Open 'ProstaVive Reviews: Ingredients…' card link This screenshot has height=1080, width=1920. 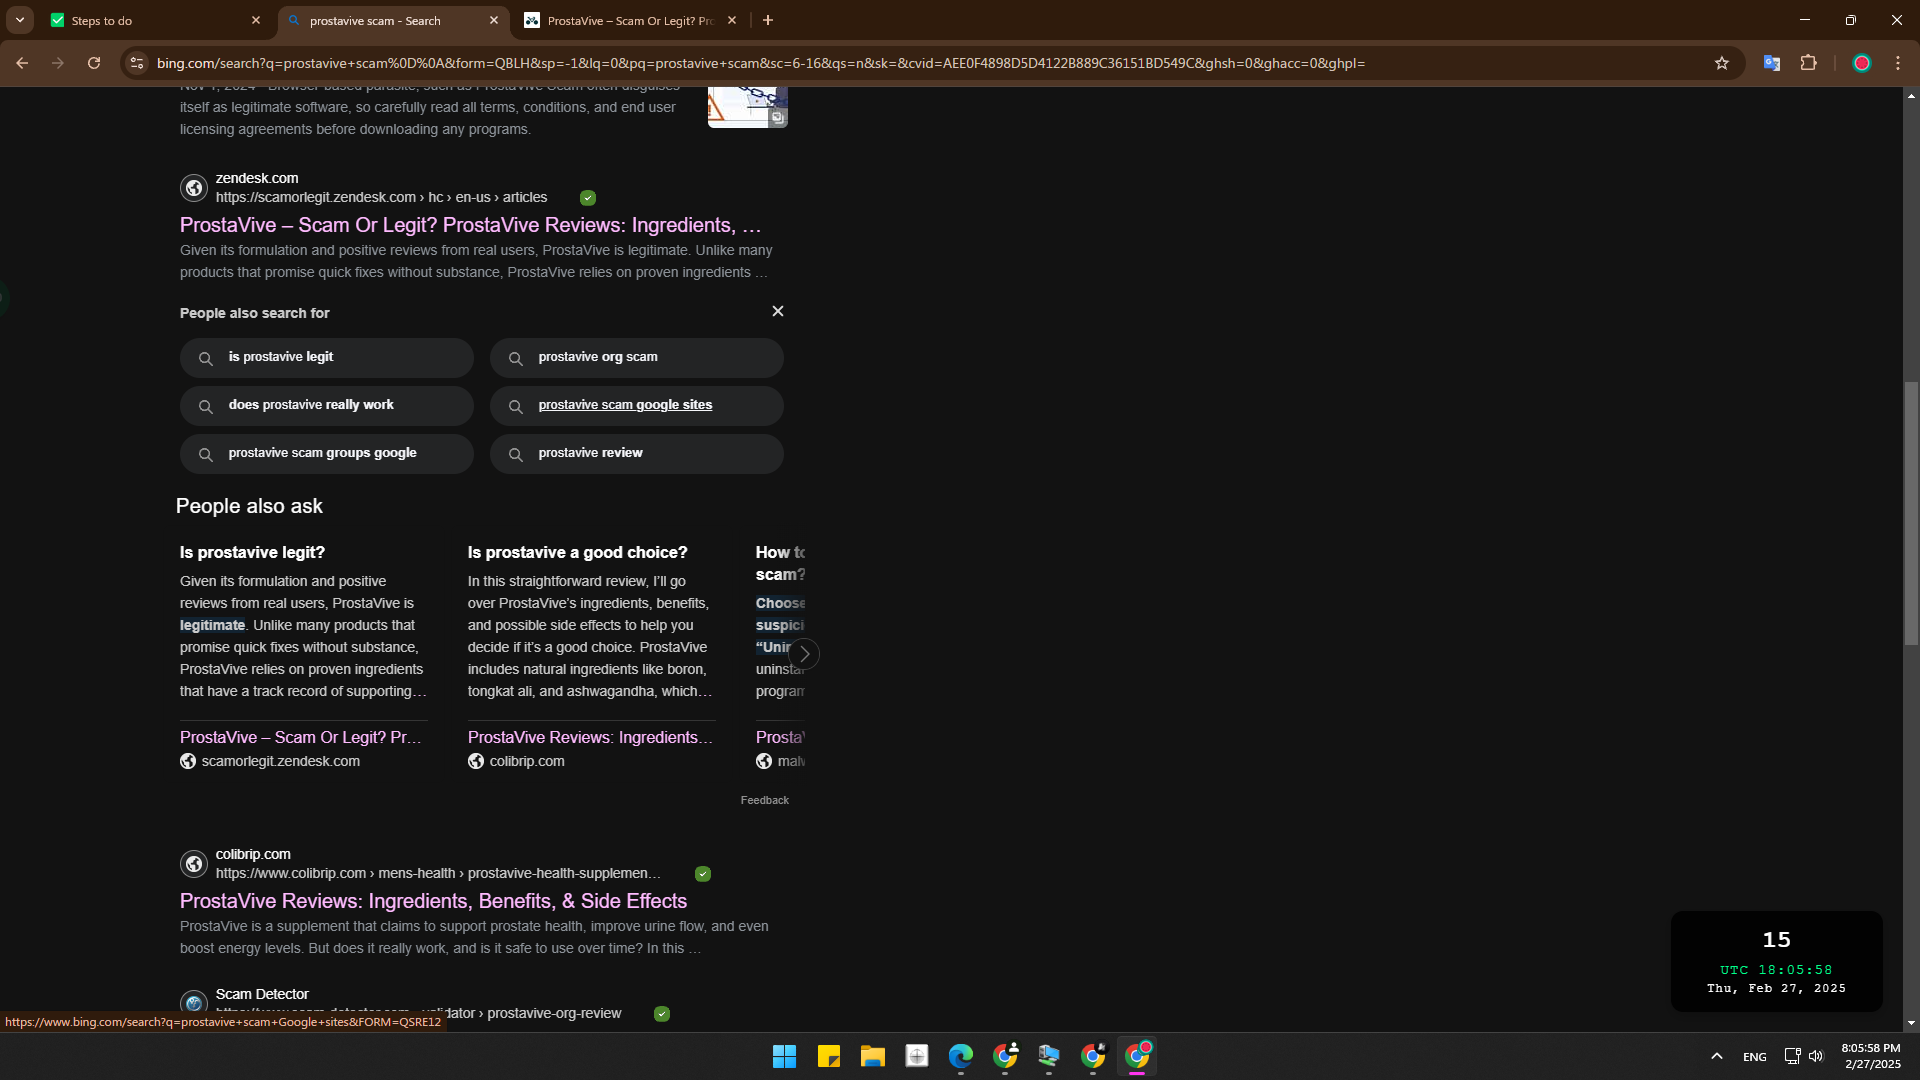tap(590, 737)
